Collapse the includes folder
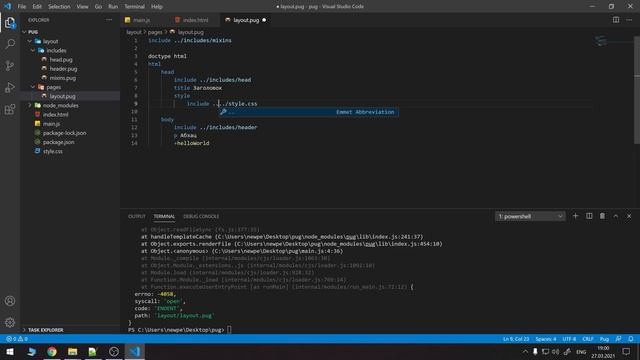Viewport: 640px width, 360px height. [56, 50]
